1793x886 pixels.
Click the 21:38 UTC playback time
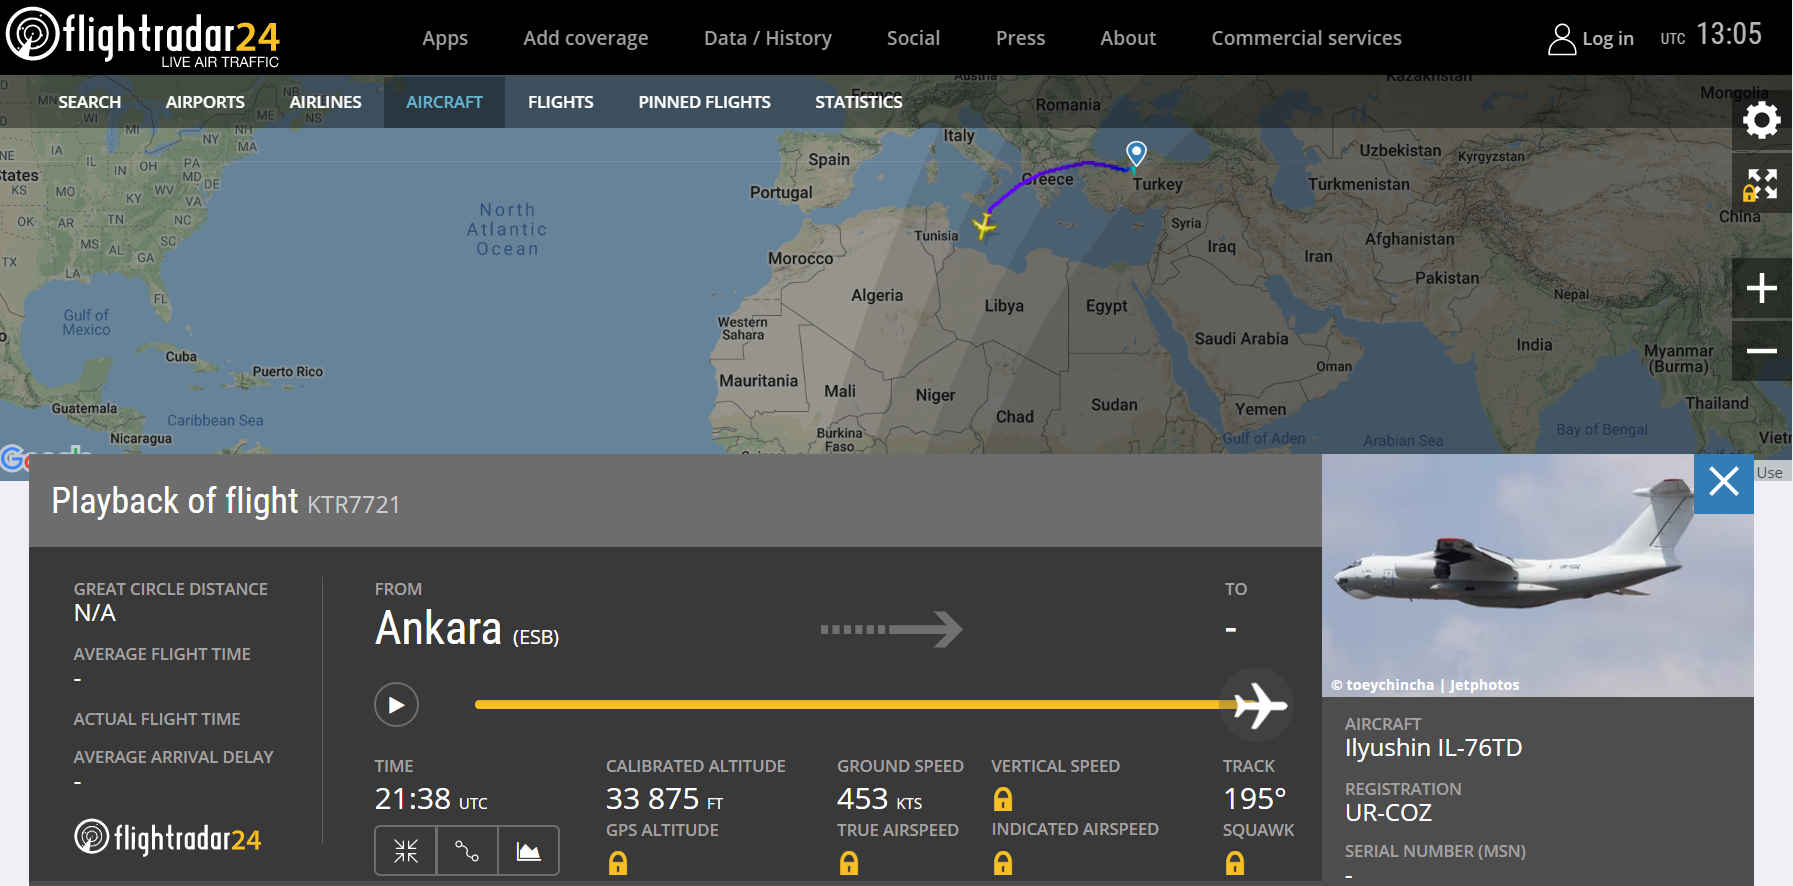point(431,799)
